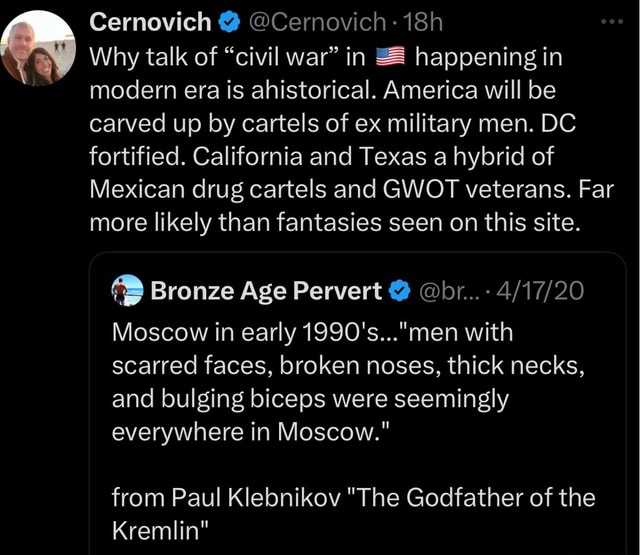This screenshot has width=640, height=555.
Task: Click Bronze Age Pervert's verified badge
Action: pyautogui.click(x=397, y=291)
